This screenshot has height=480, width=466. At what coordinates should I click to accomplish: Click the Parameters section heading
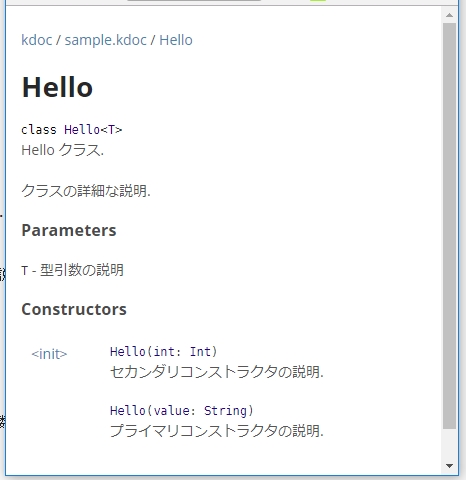point(69,230)
